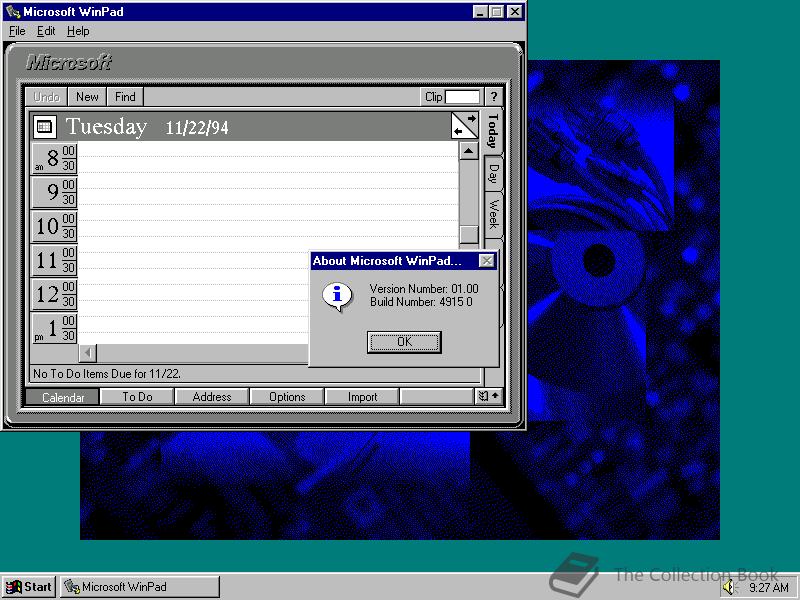Open the File menu
Image resolution: width=800 pixels, height=600 pixels.
pos(17,31)
